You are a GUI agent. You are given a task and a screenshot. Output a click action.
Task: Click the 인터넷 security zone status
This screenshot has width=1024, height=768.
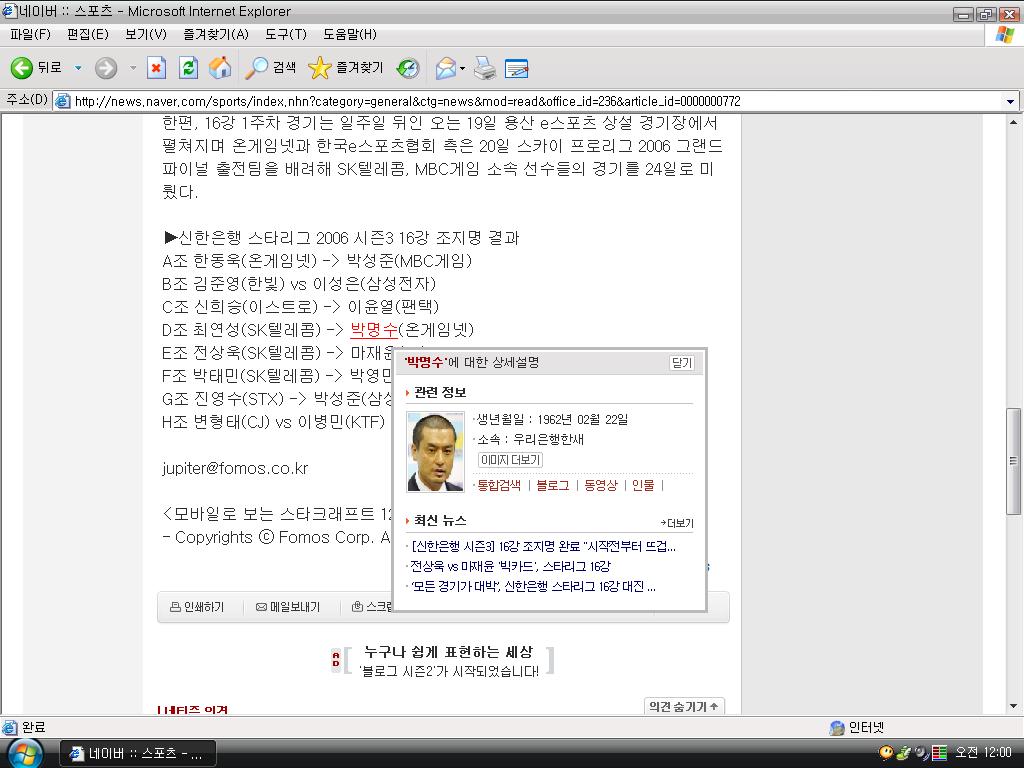click(x=856, y=728)
